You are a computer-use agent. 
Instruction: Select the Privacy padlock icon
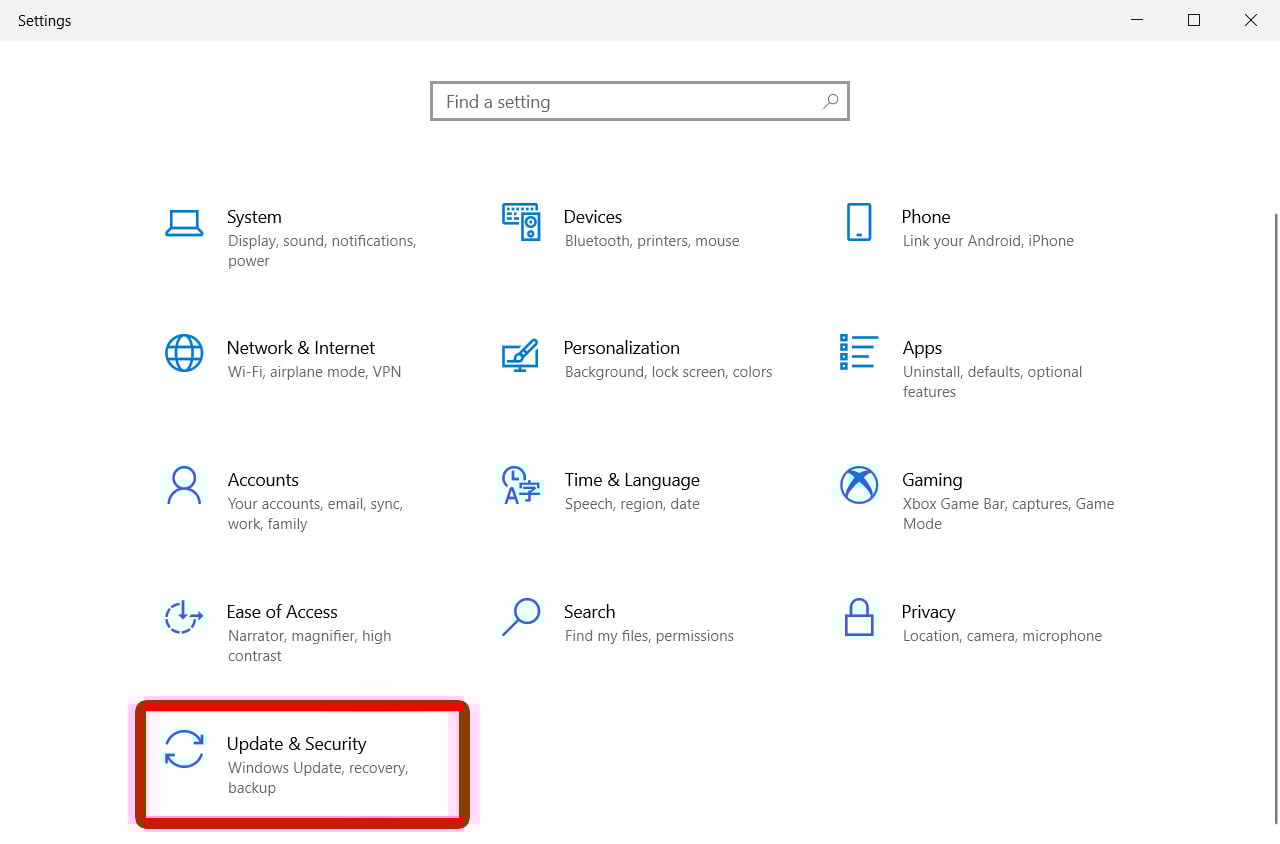[x=858, y=619]
